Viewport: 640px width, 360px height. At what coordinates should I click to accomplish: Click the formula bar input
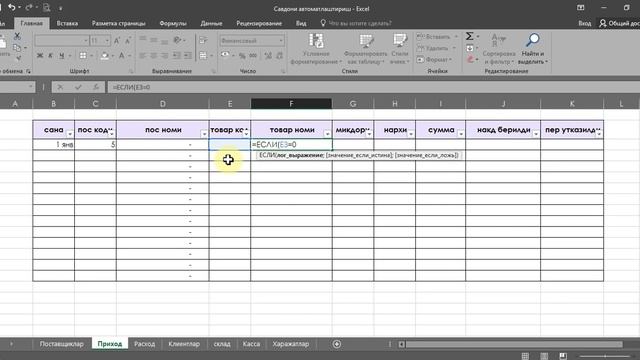373,87
